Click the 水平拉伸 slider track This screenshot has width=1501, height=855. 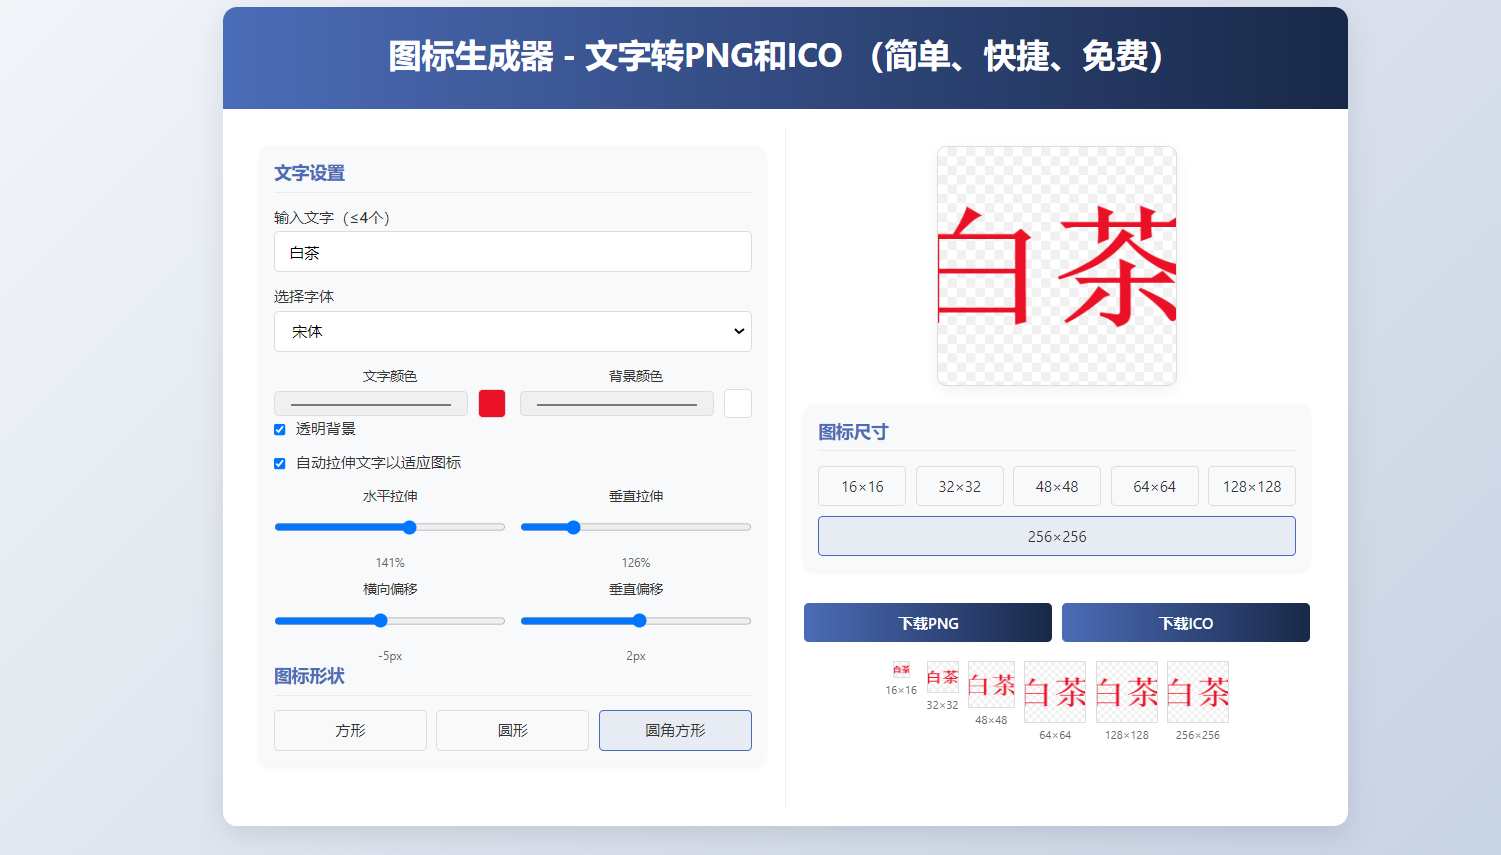click(460, 528)
